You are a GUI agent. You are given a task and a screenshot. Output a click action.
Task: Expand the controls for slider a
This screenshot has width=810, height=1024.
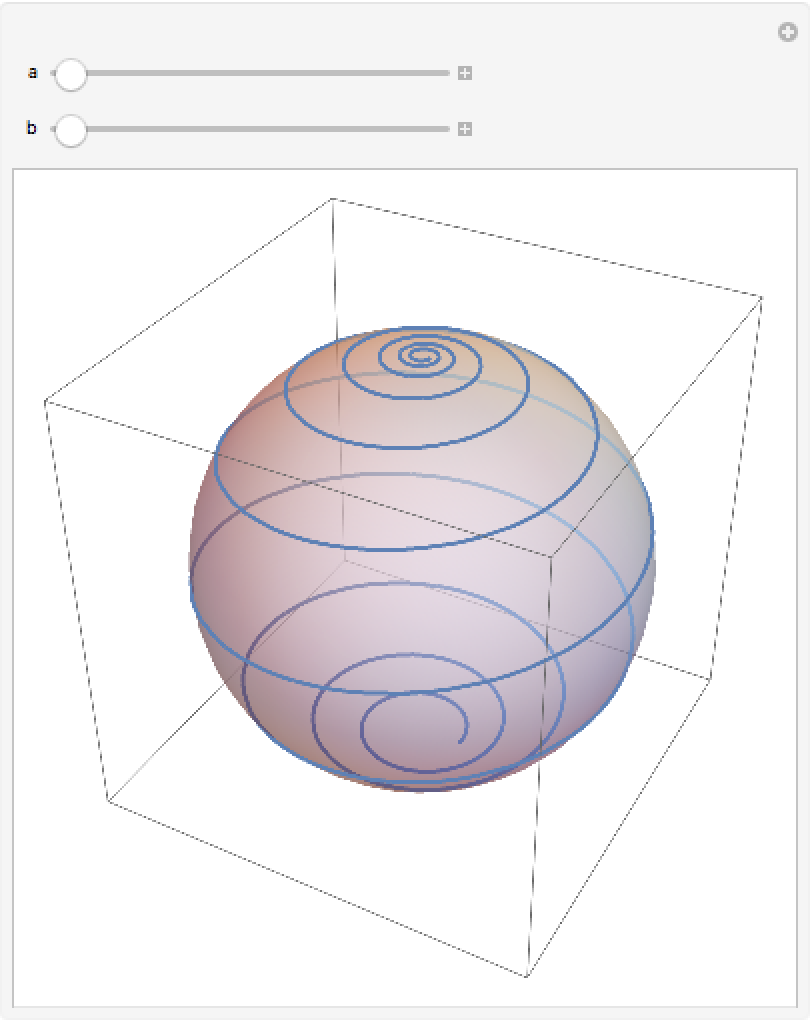point(464,73)
